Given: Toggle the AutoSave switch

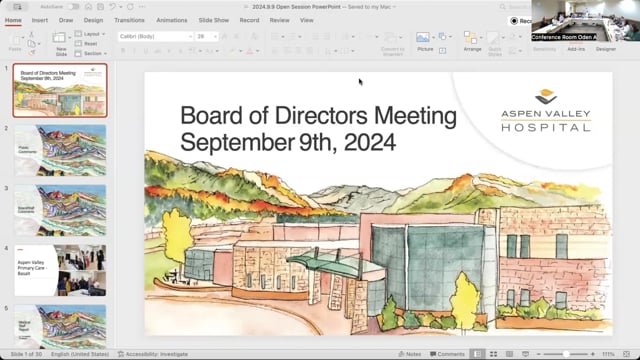Looking at the screenshot, I should [x=73, y=7].
